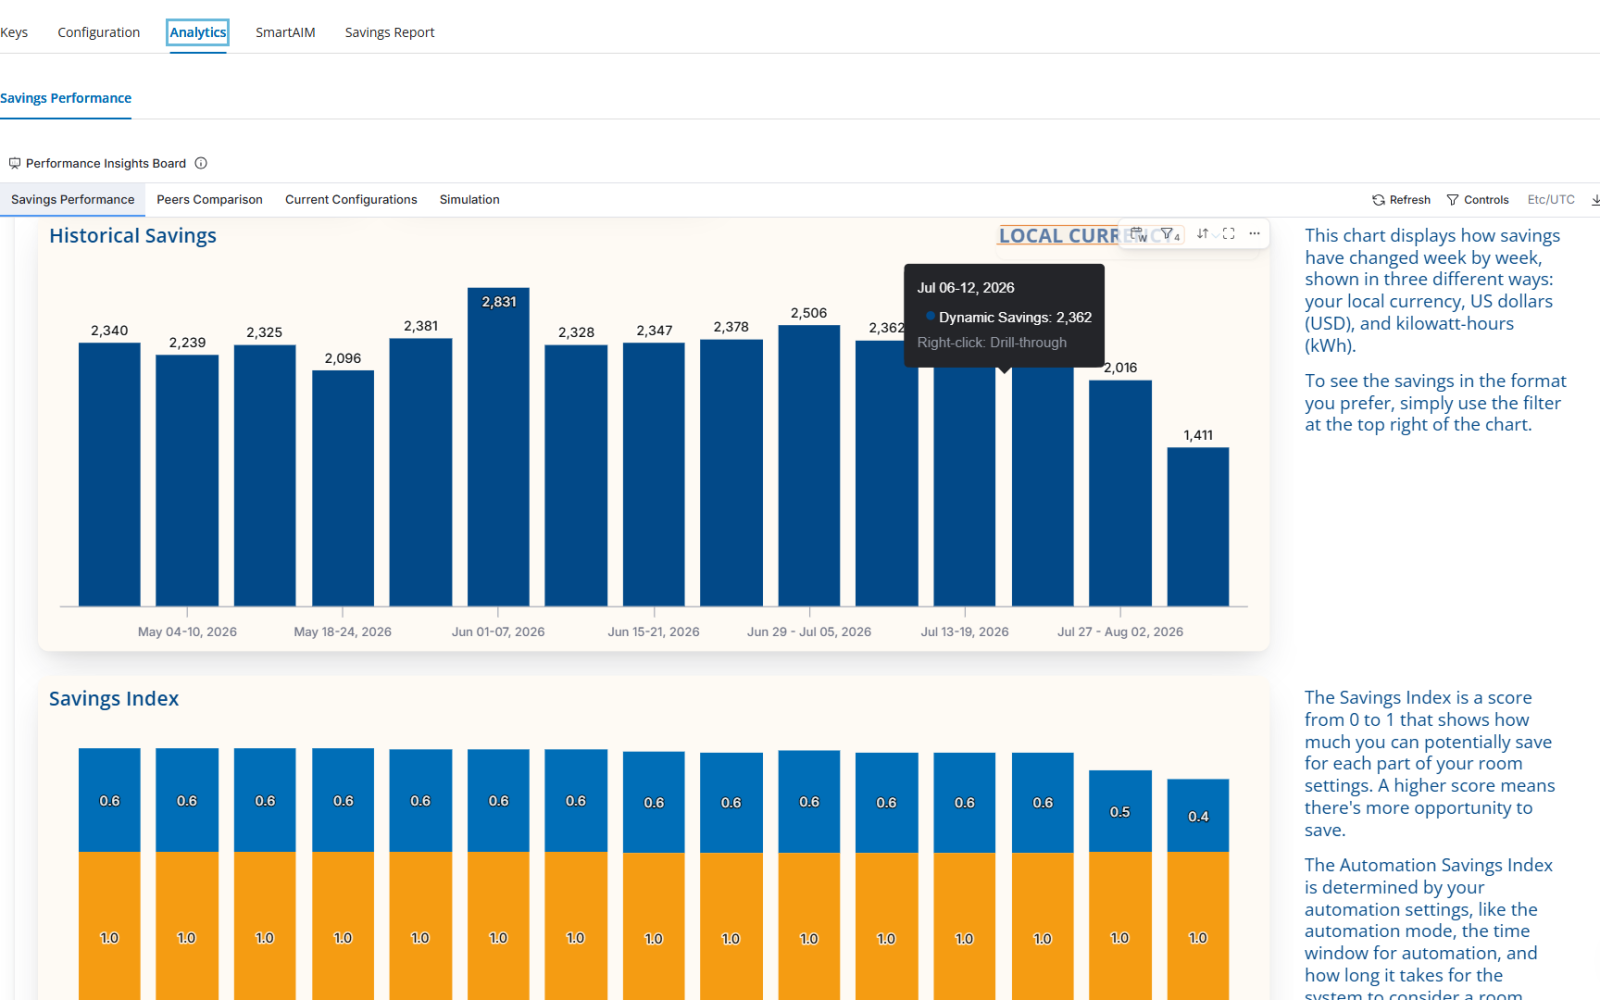The width and height of the screenshot is (1600, 1000).
Task: Click the tallest Historical Savings bar labeled 2,831
Action: tap(498, 446)
